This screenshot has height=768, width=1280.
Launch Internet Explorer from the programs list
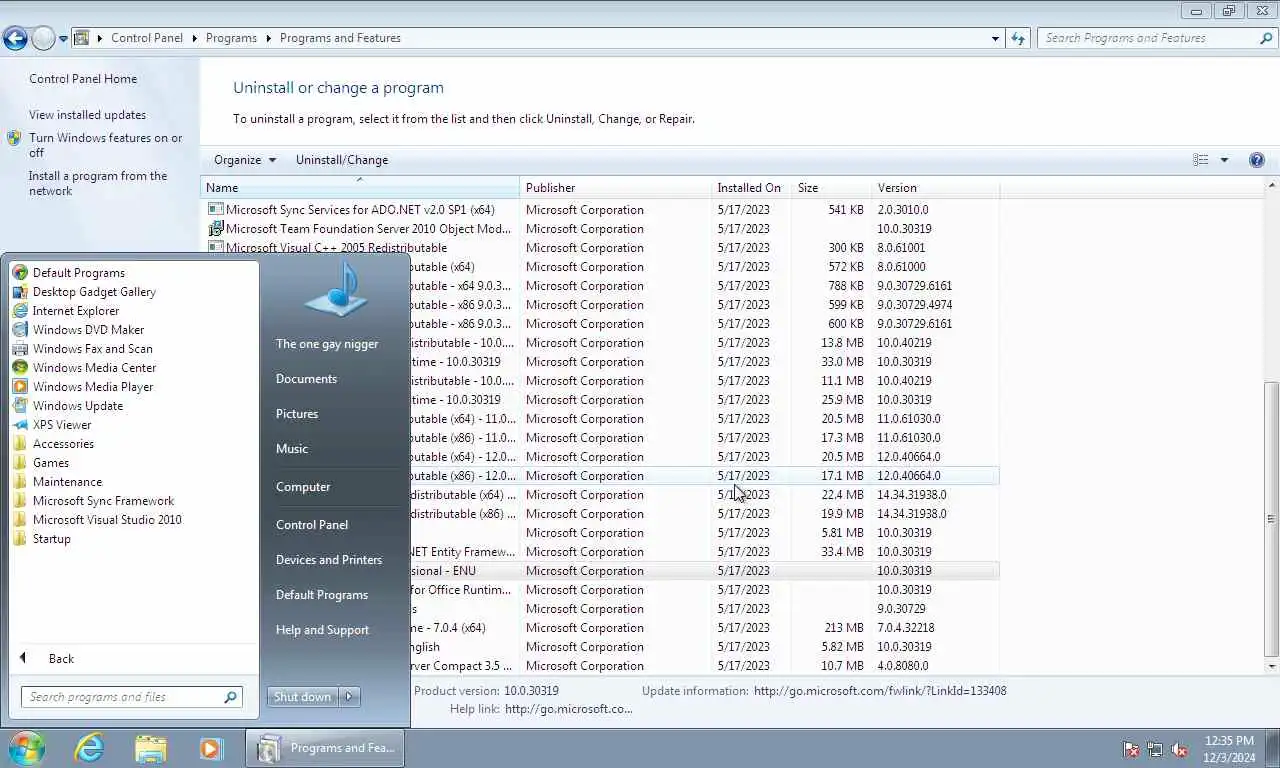coord(75,311)
